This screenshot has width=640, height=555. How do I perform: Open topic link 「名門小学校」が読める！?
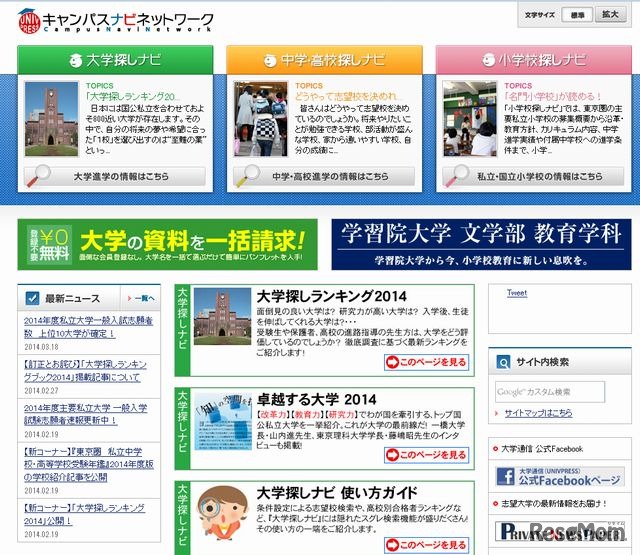[x=553, y=97]
